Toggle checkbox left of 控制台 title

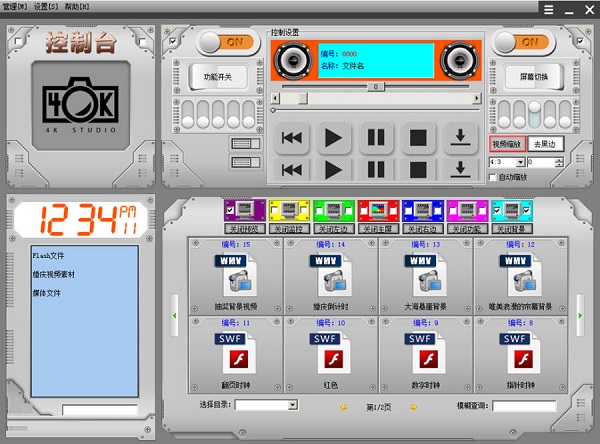point(18,41)
